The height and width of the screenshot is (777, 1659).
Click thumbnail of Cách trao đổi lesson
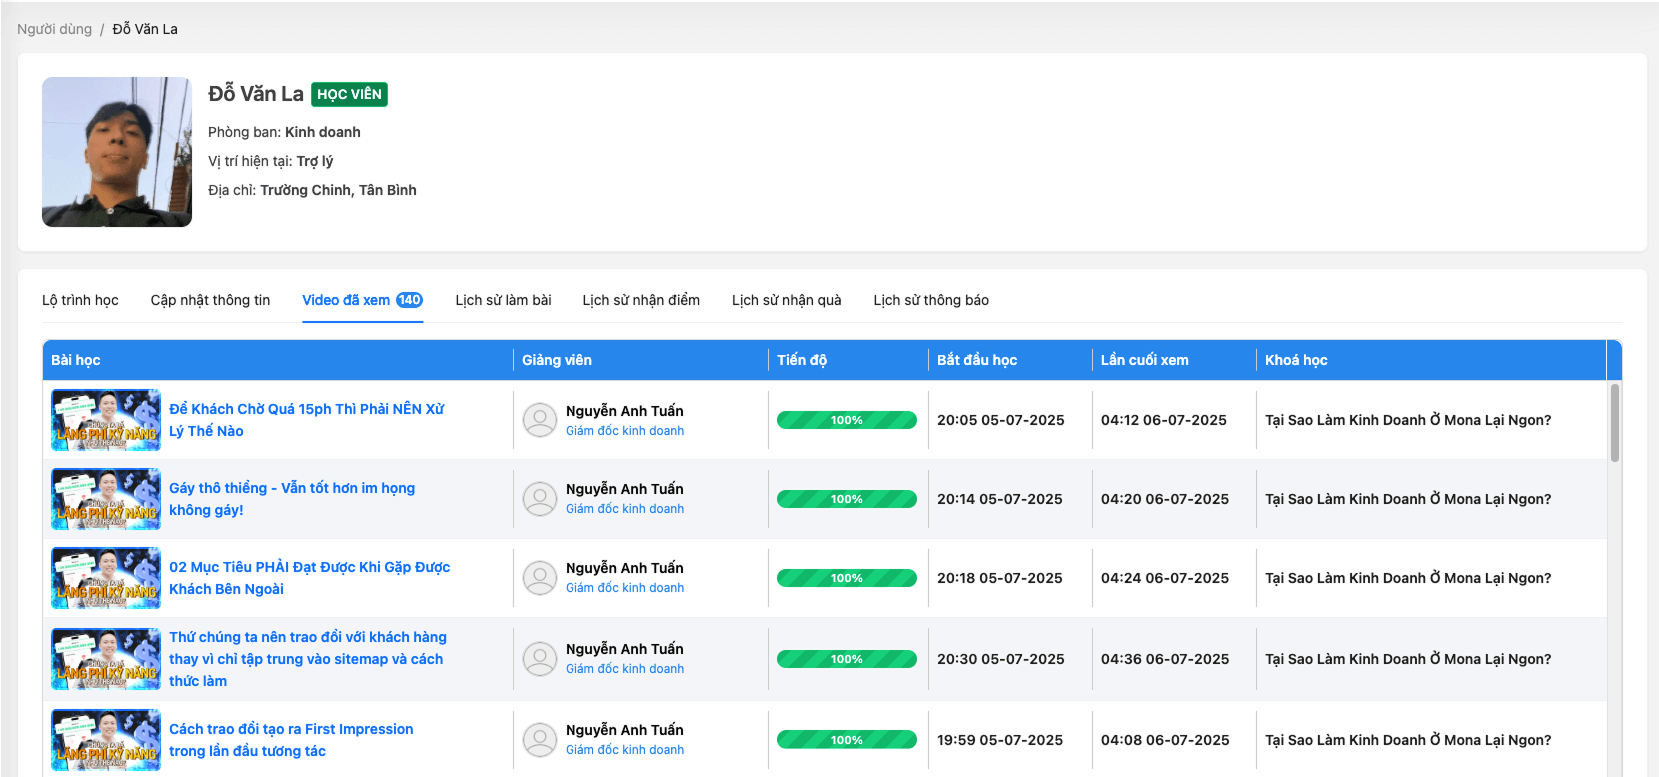pyautogui.click(x=106, y=740)
